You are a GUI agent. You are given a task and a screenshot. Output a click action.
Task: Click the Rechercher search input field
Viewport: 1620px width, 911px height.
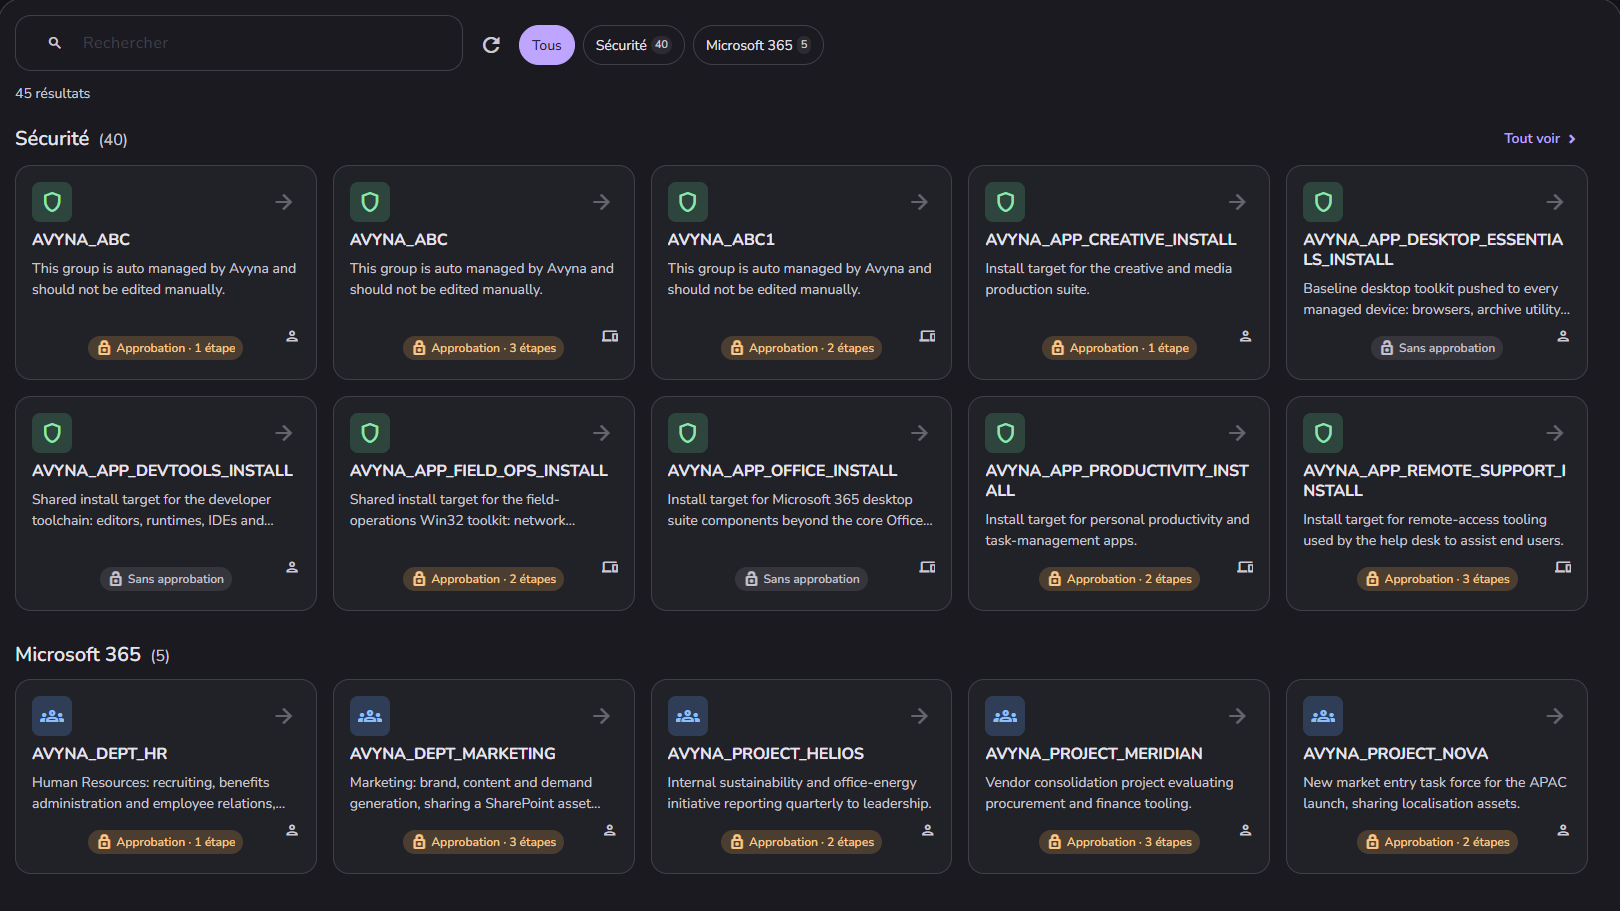[x=239, y=43]
